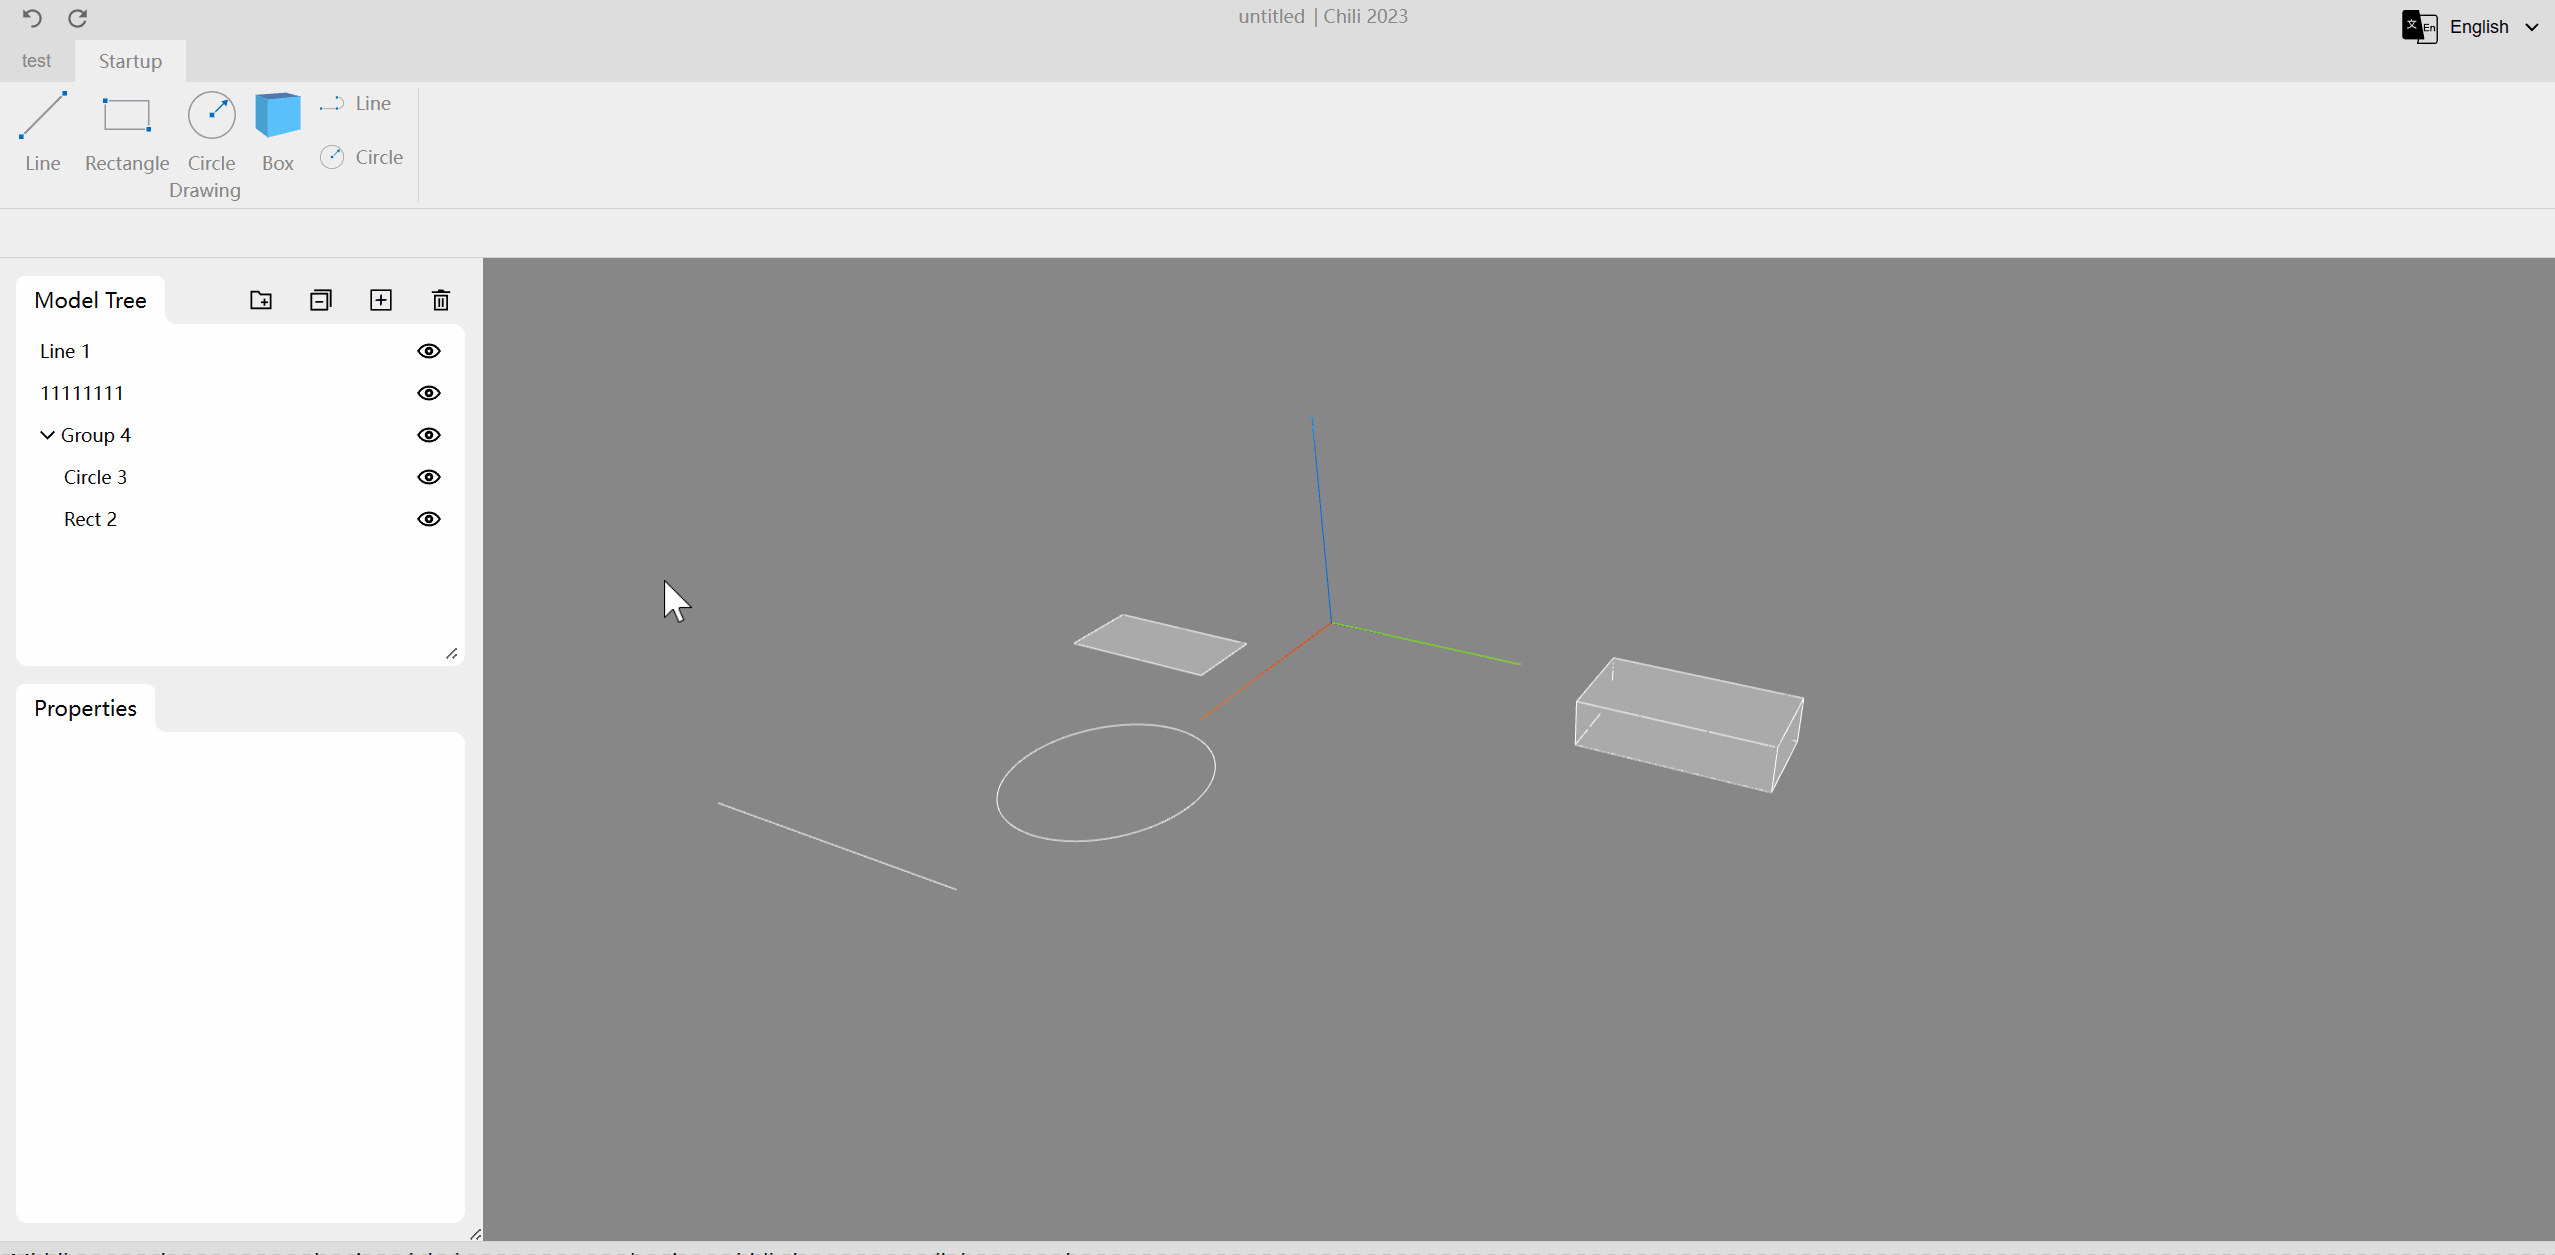Image resolution: width=2555 pixels, height=1255 pixels.
Task: Select the Line drawing tool
Action: 42,130
